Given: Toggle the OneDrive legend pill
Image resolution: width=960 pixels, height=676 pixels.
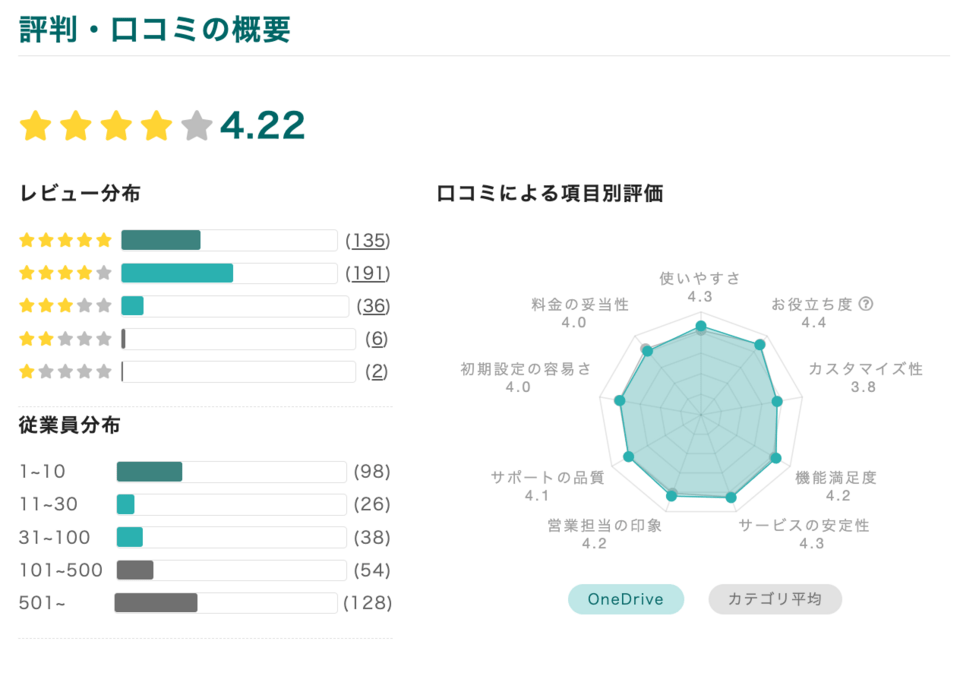Looking at the screenshot, I should 626,599.
